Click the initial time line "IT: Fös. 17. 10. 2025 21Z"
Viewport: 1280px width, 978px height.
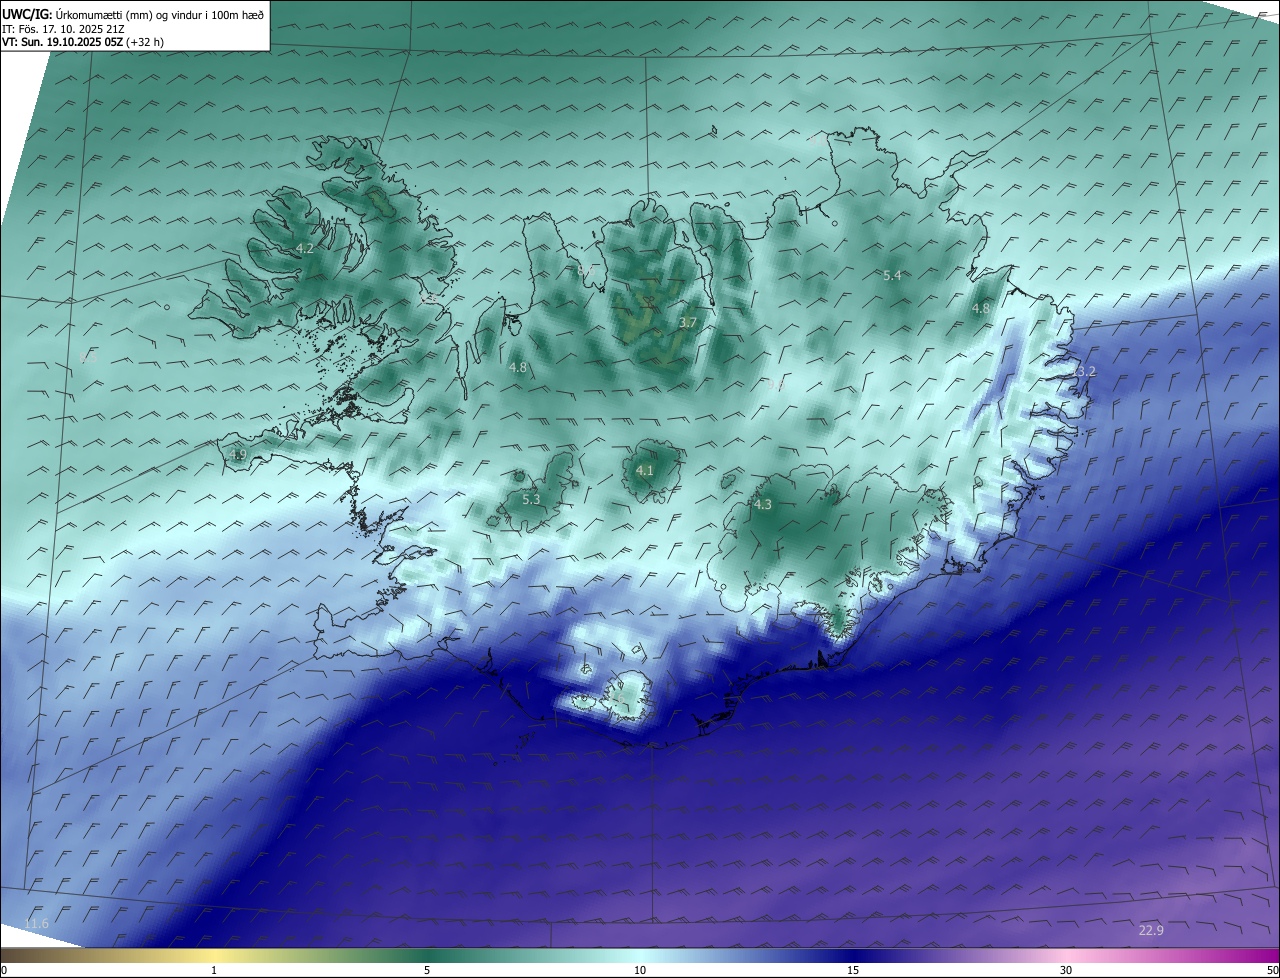pyautogui.click(x=63, y=29)
